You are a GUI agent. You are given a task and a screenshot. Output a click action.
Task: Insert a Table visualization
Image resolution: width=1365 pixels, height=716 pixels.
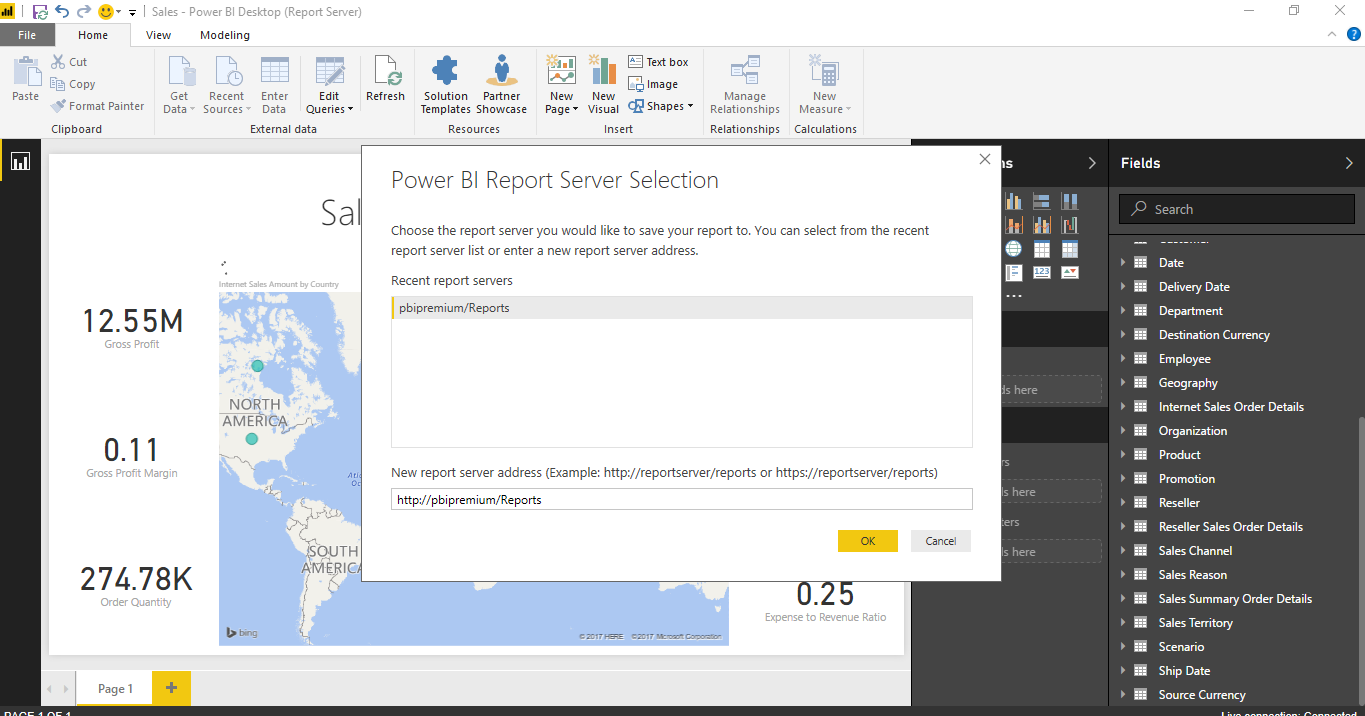pos(1042,248)
